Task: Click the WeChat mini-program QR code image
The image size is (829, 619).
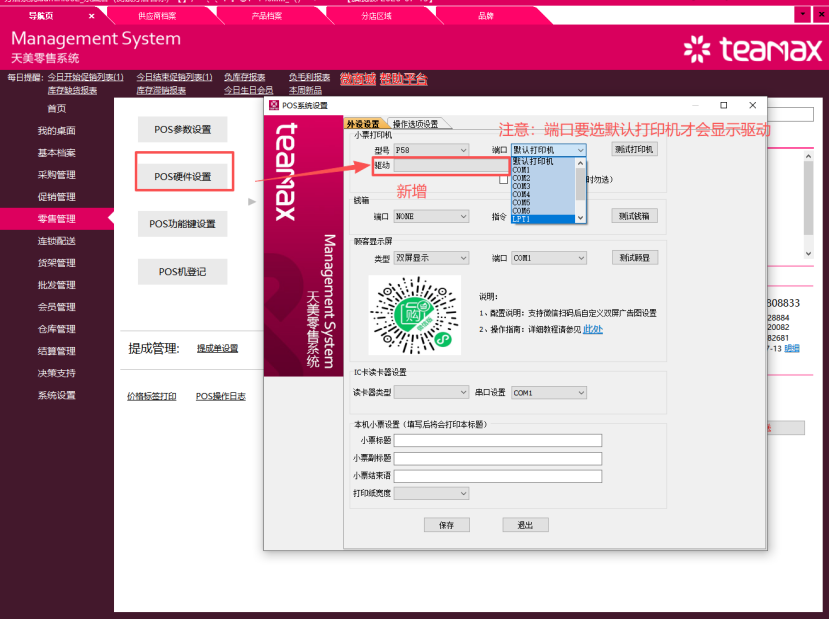Action: coord(414,315)
